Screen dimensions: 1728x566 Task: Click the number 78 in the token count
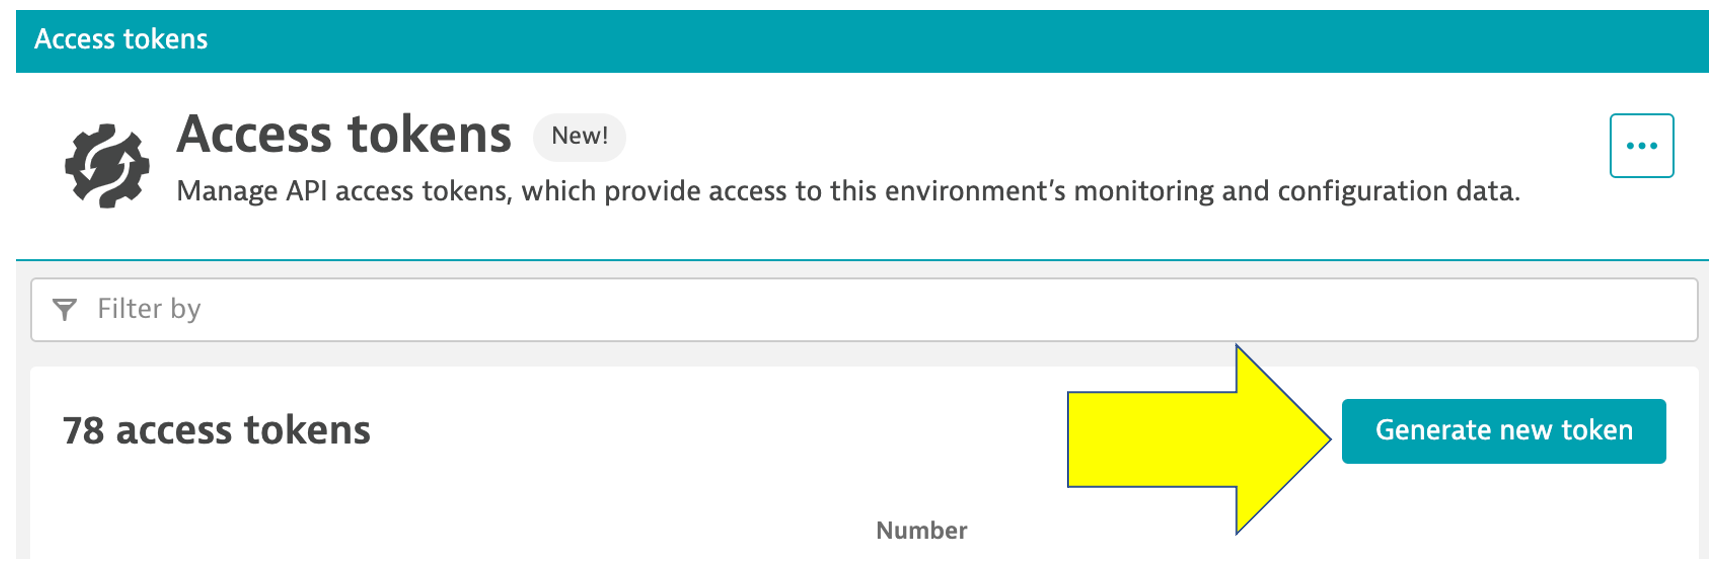coord(83,431)
